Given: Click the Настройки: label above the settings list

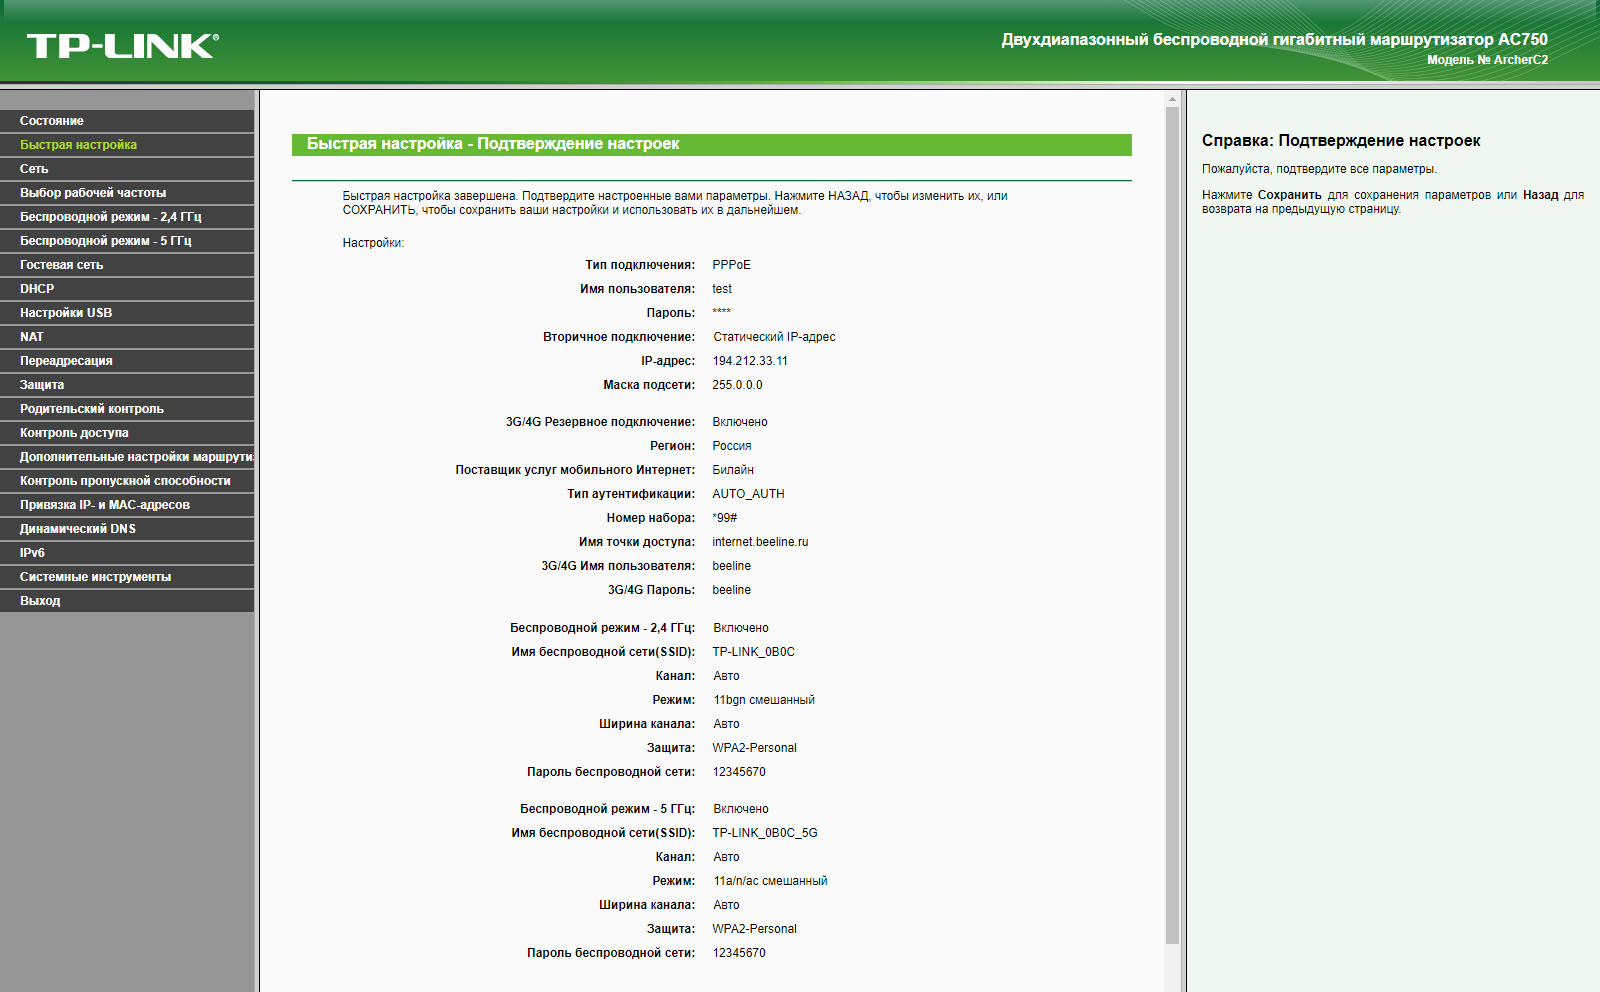Looking at the screenshot, I should tap(373, 243).
